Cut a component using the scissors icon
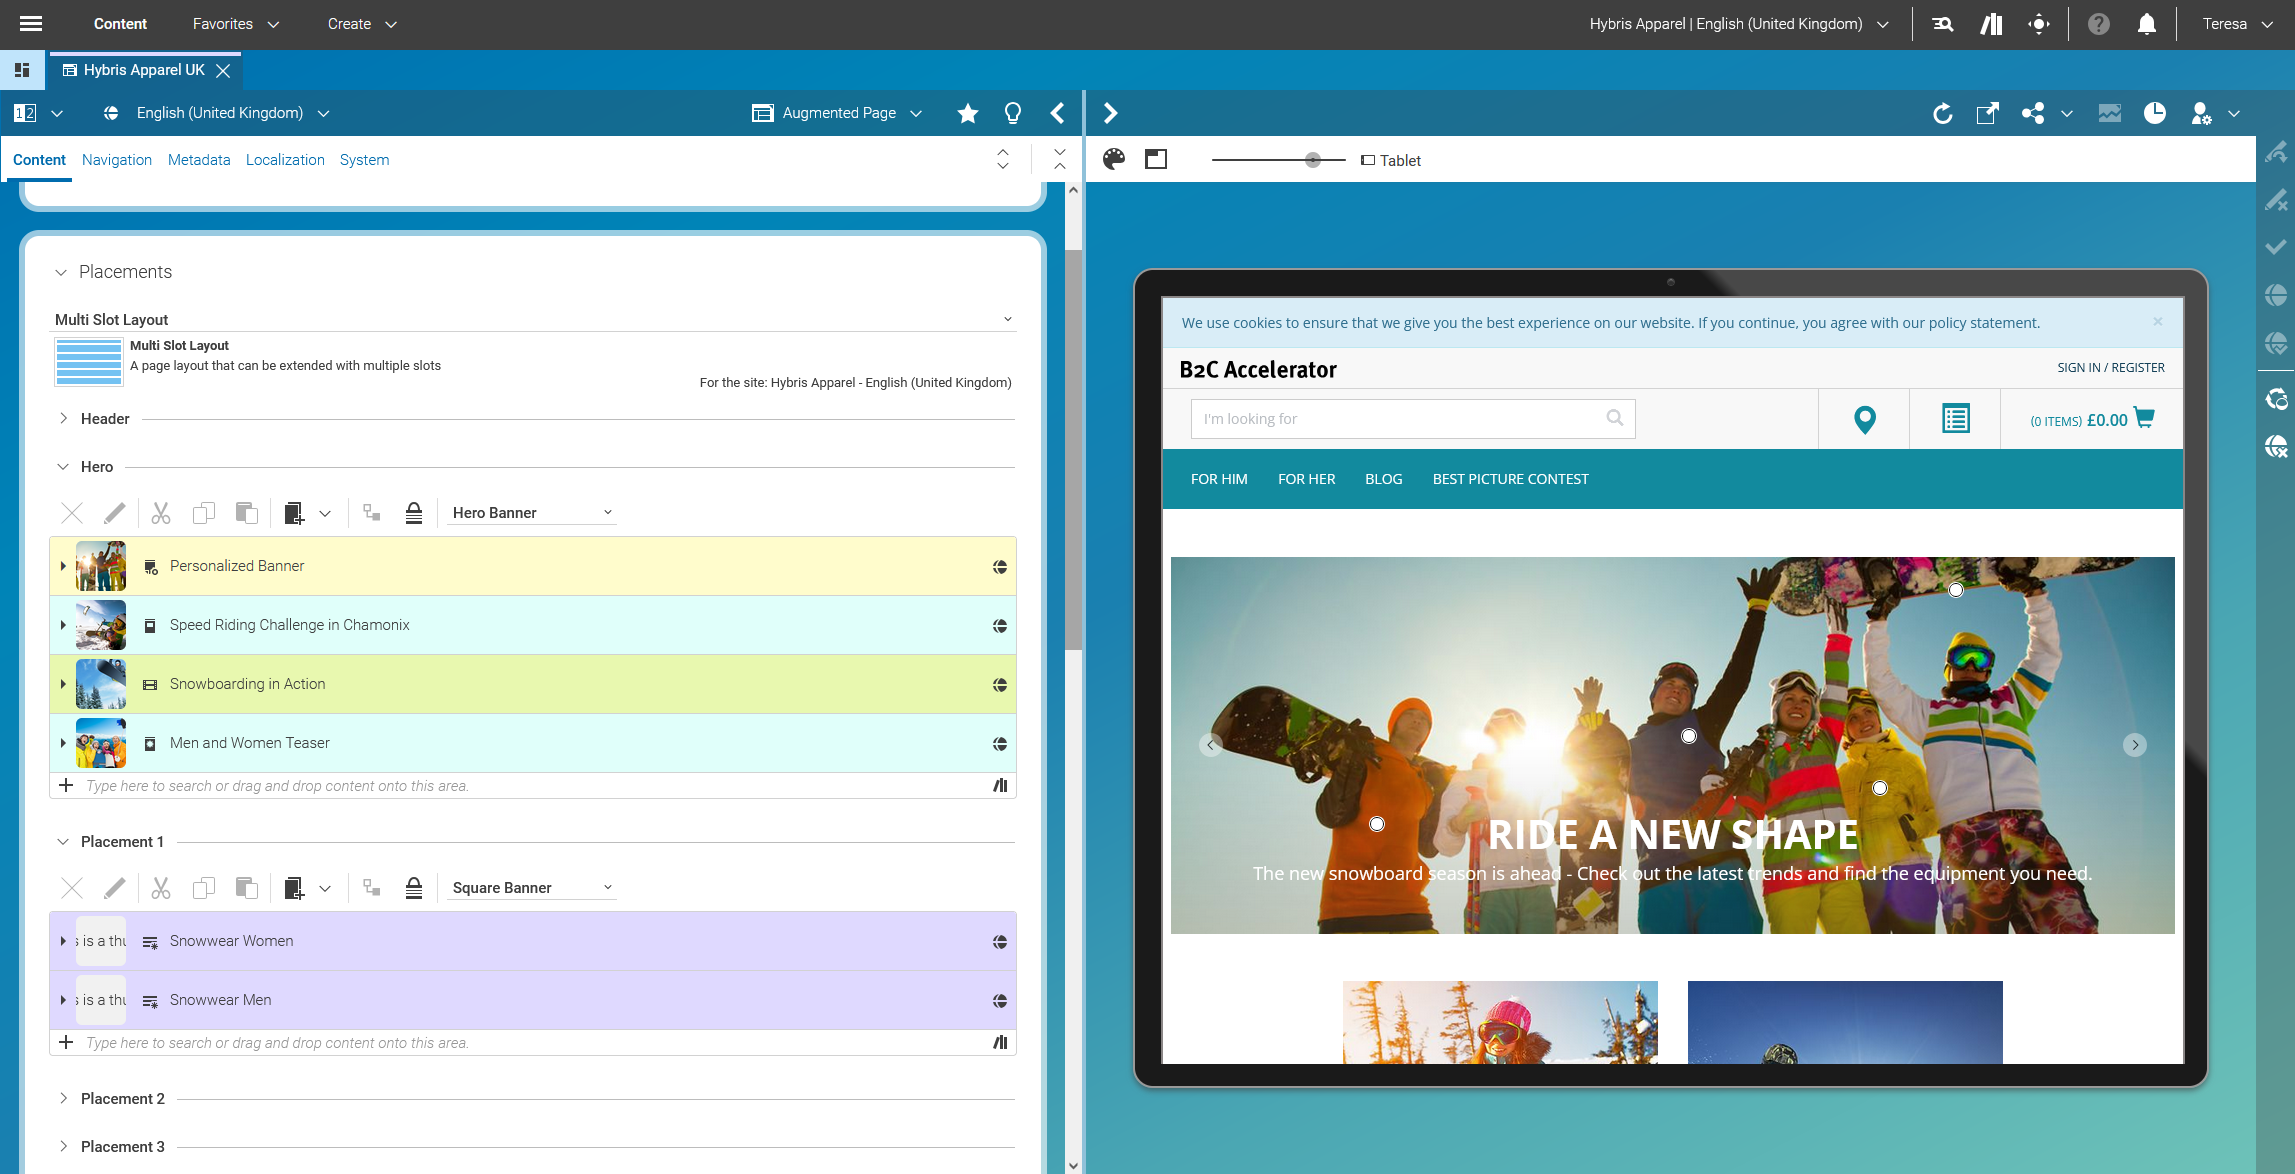 (160, 512)
